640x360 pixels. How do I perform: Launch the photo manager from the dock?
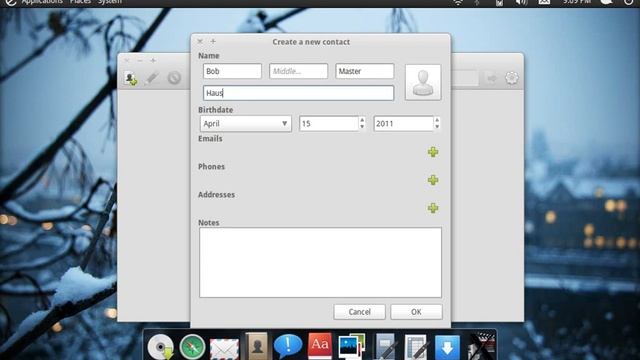coord(351,346)
